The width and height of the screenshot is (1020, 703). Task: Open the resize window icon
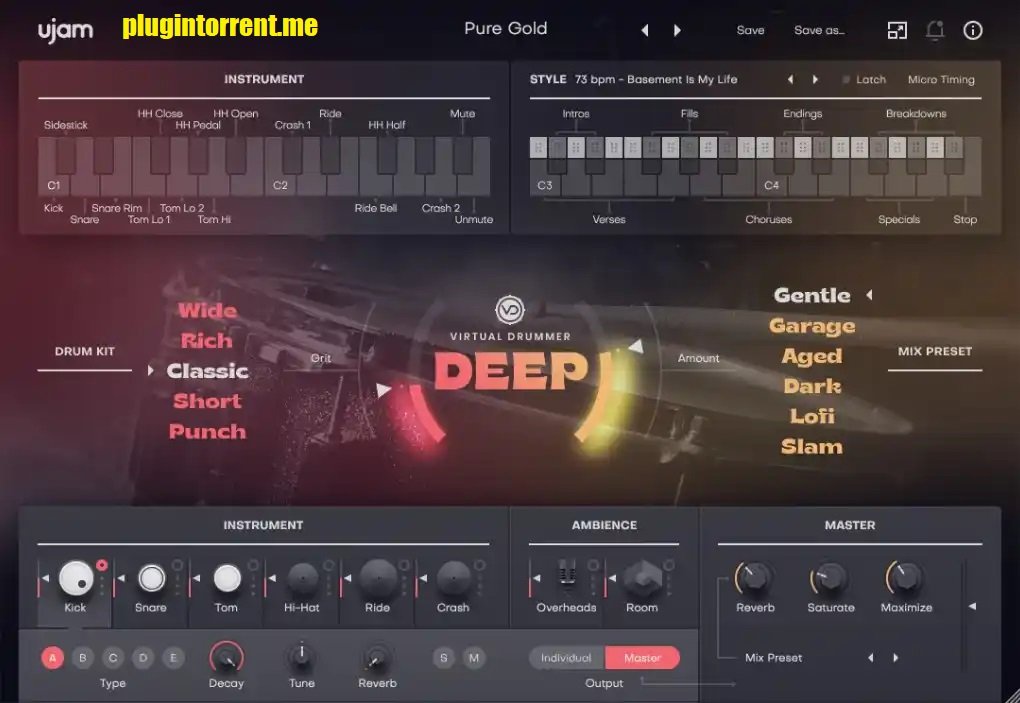(897, 30)
